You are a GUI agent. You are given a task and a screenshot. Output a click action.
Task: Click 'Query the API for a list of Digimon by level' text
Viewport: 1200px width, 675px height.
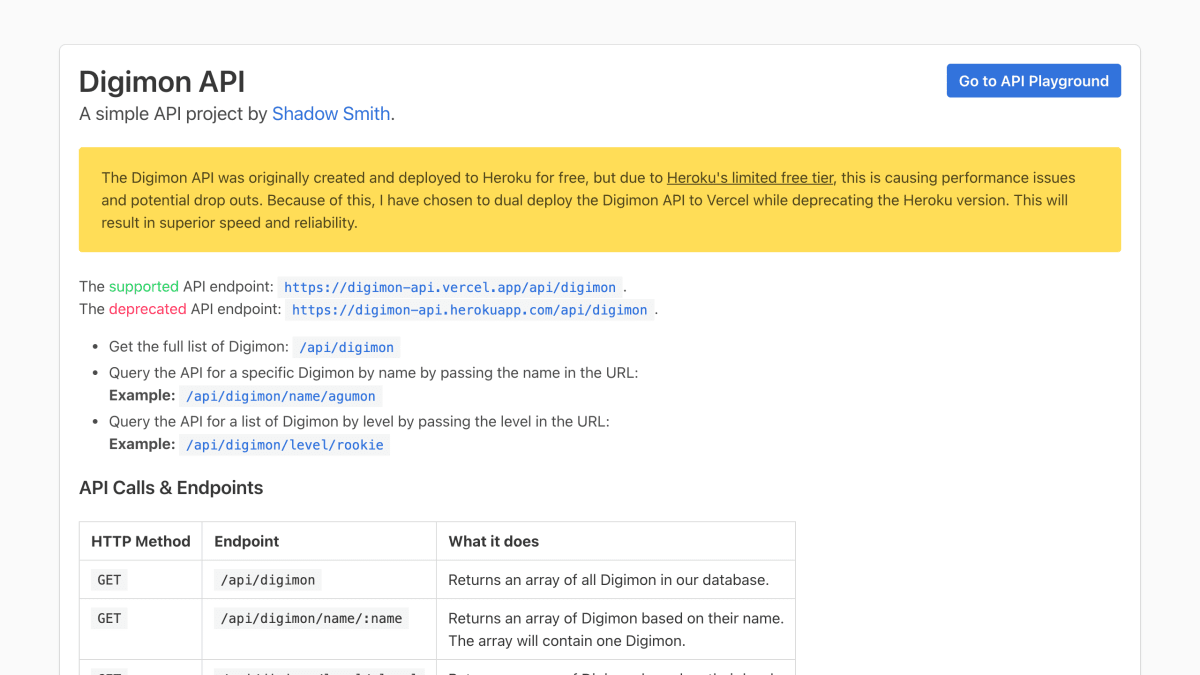359,422
